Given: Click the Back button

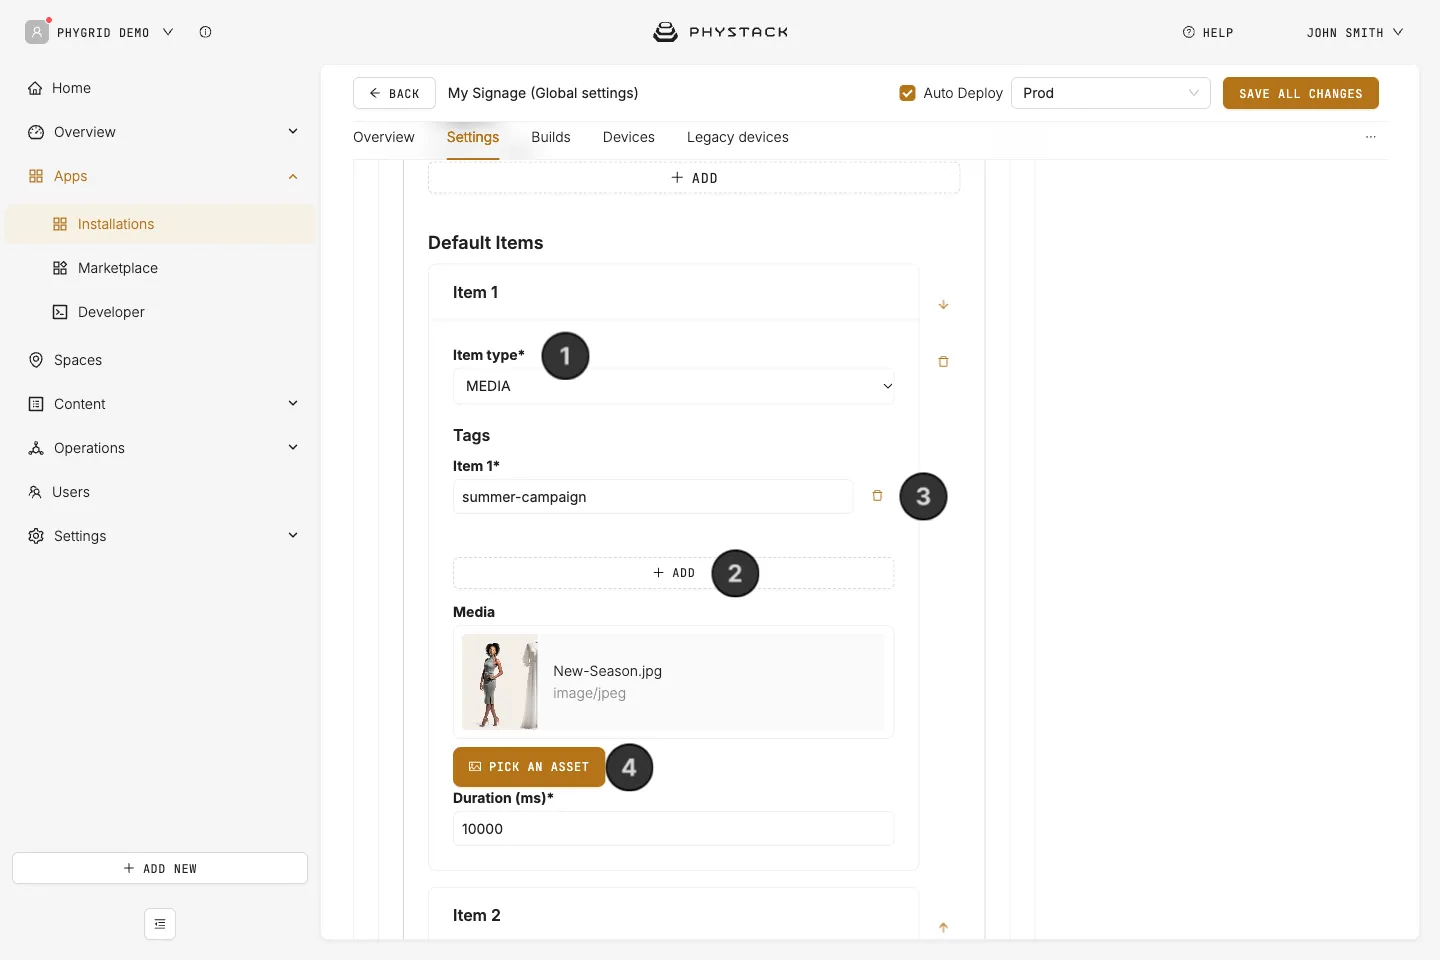Looking at the screenshot, I should pyautogui.click(x=394, y=93).
